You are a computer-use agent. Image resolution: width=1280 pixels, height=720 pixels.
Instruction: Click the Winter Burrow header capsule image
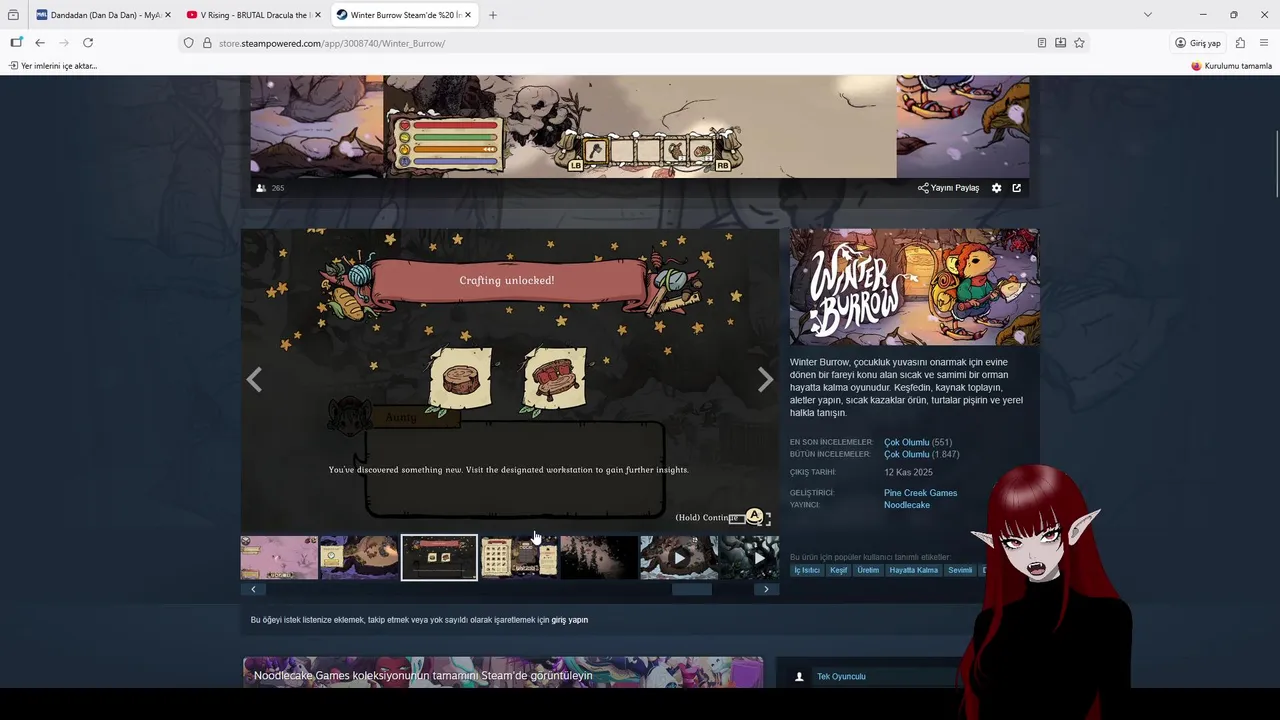coord(914,287)
